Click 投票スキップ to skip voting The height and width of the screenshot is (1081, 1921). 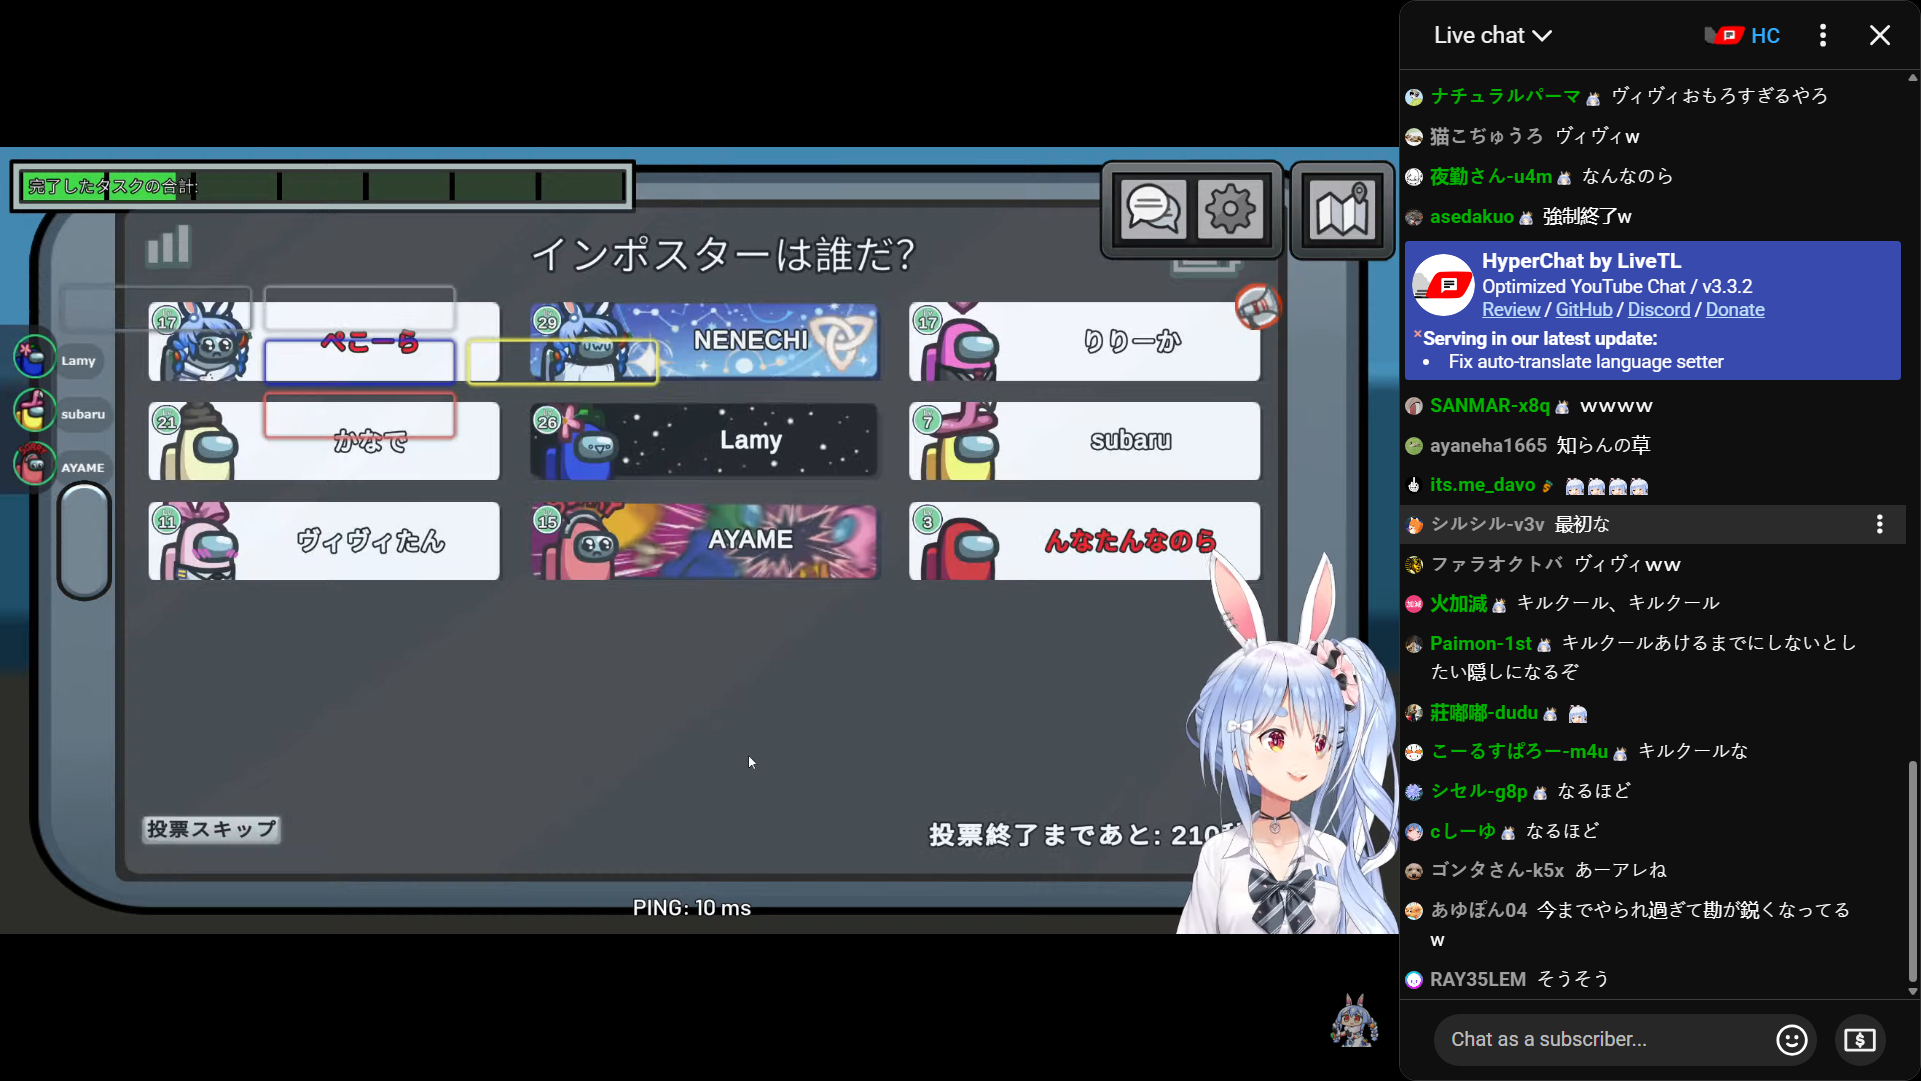tap(211, 829)
